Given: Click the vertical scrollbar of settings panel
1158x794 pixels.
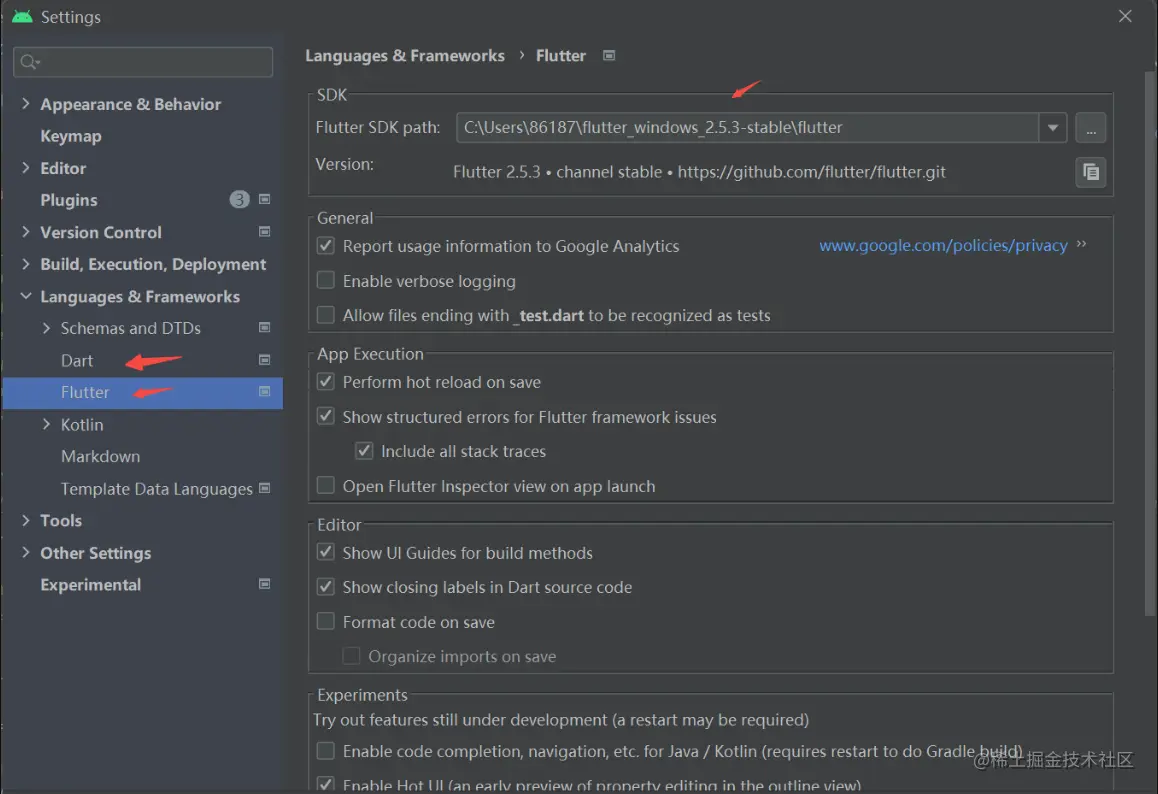Looking at the screenshot, I should point(1150,340).
